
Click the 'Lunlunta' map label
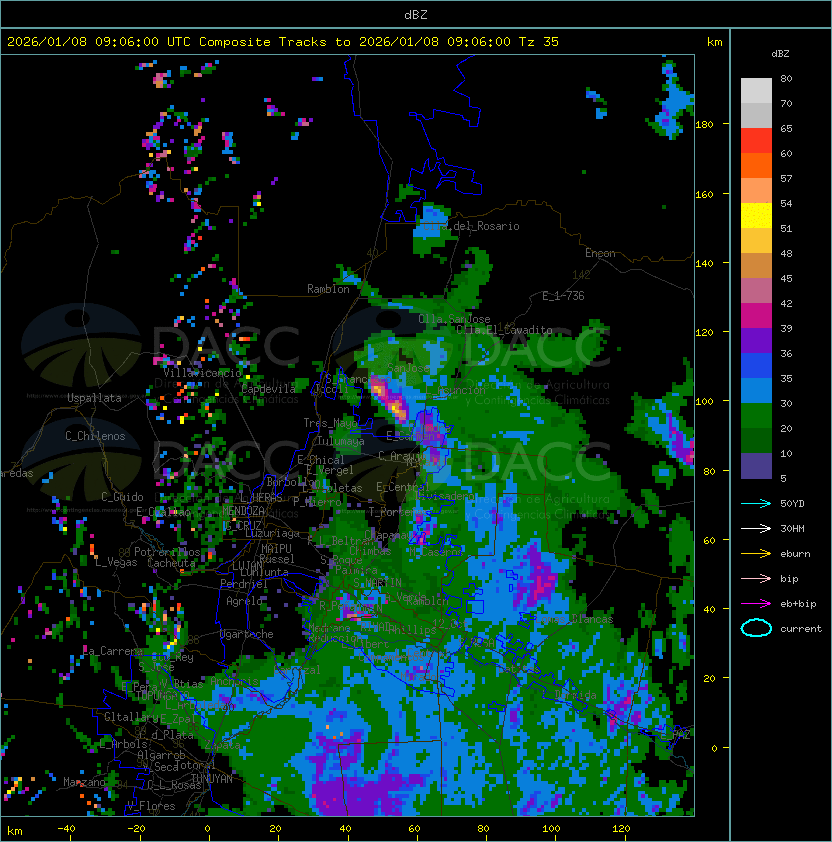point(264,572)
